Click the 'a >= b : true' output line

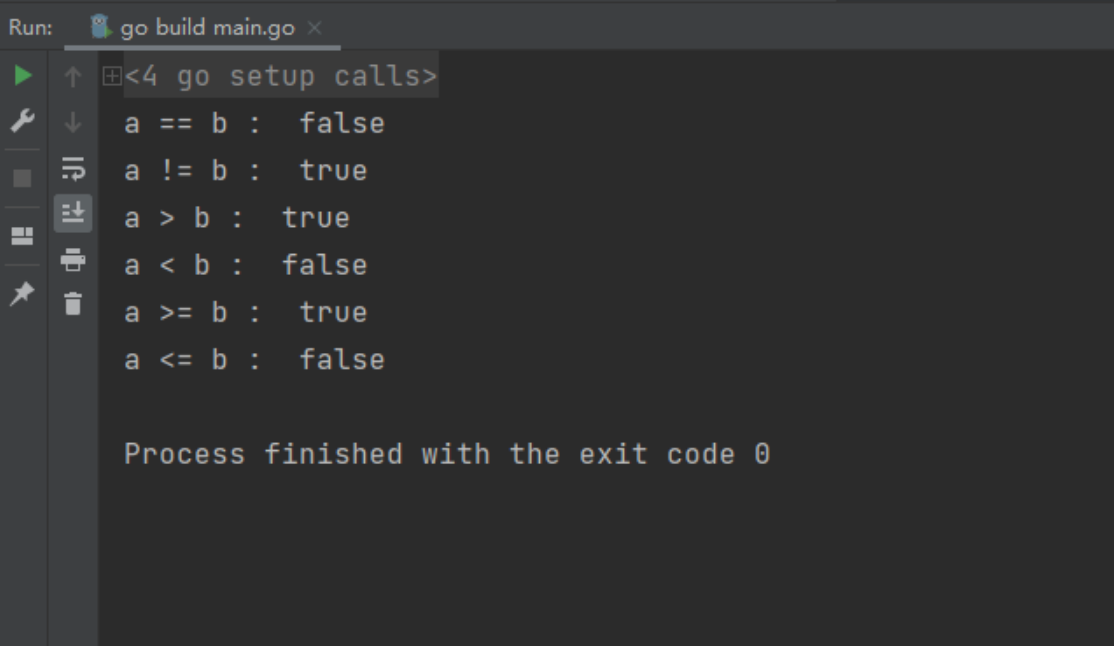[247, 312]
